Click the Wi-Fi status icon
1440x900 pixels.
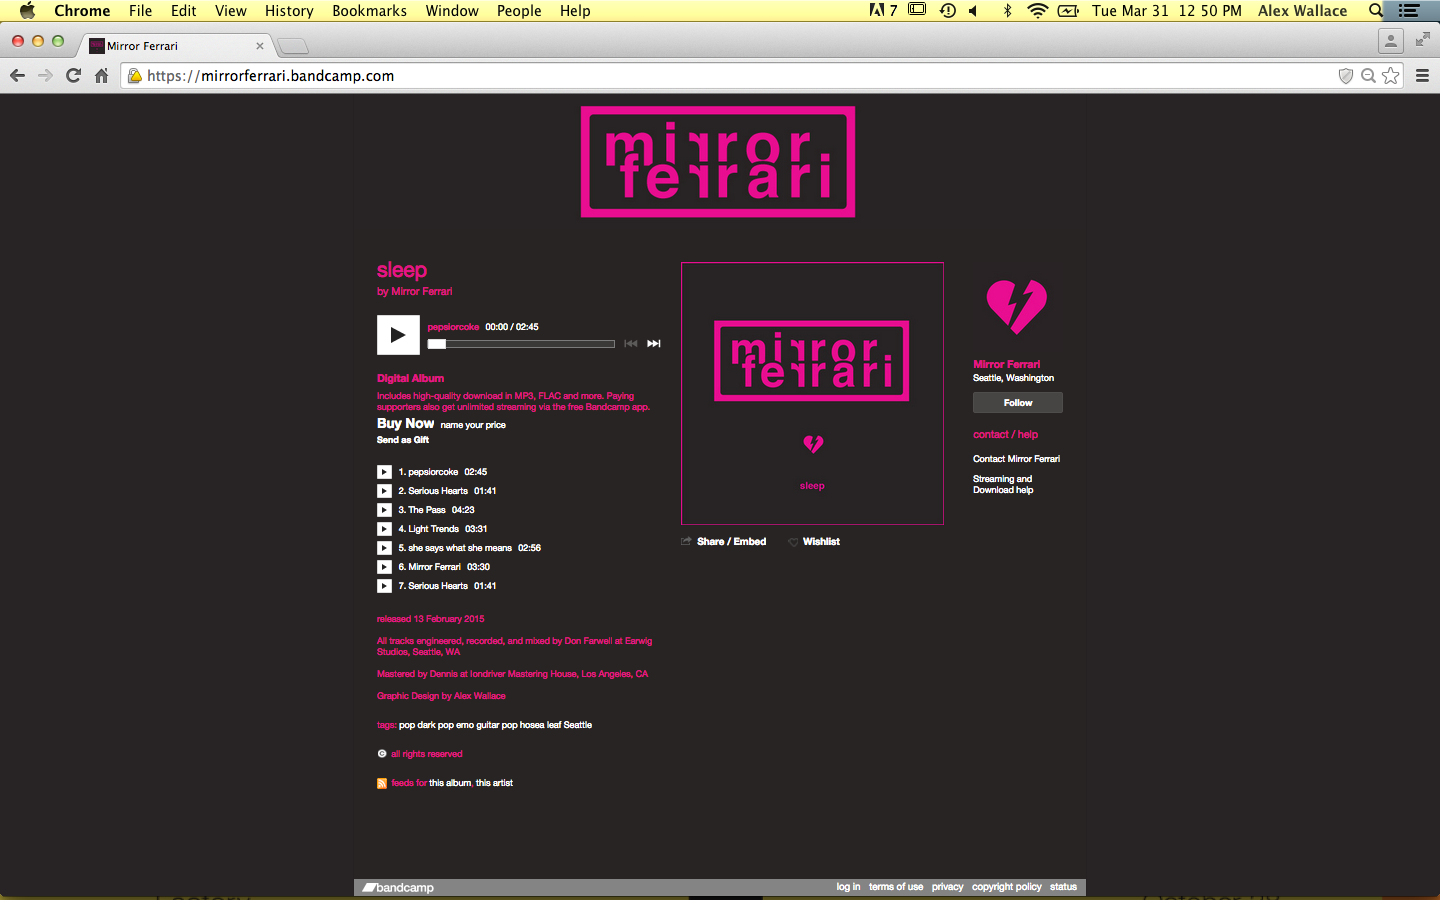click(1038, 10)
